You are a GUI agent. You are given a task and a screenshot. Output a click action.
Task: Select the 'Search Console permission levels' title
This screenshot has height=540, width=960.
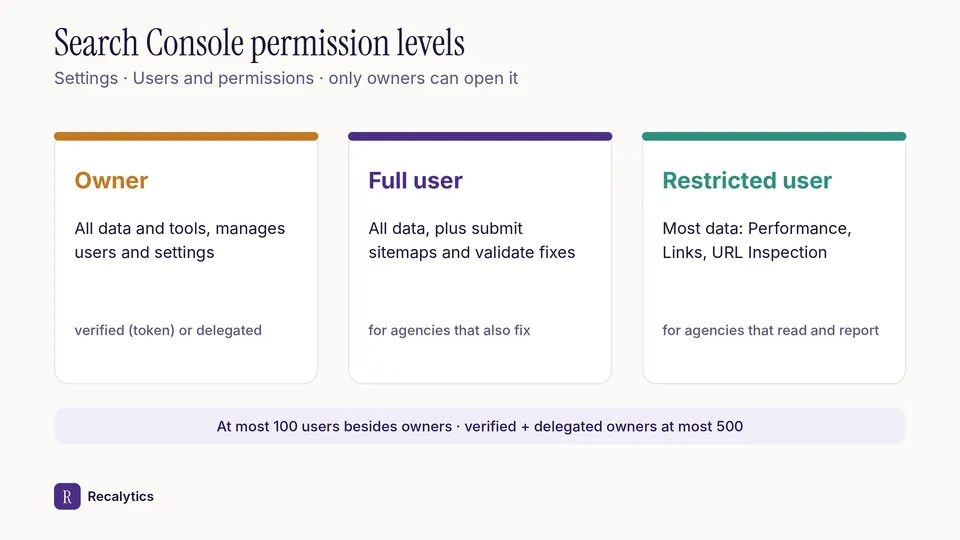point(259,43)
